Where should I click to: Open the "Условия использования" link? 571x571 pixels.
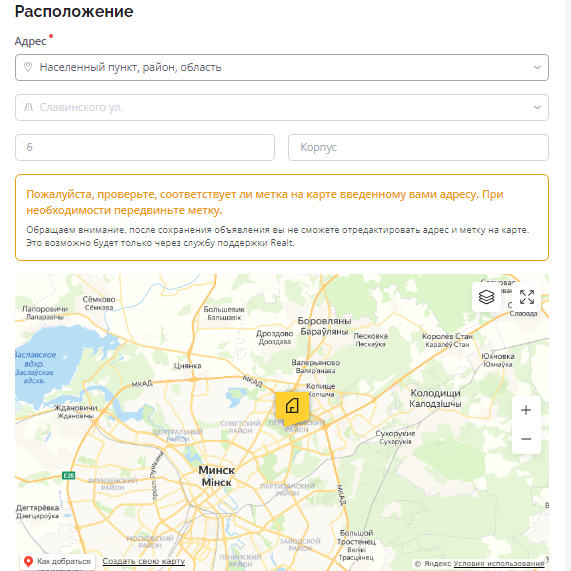coord(499,564)
